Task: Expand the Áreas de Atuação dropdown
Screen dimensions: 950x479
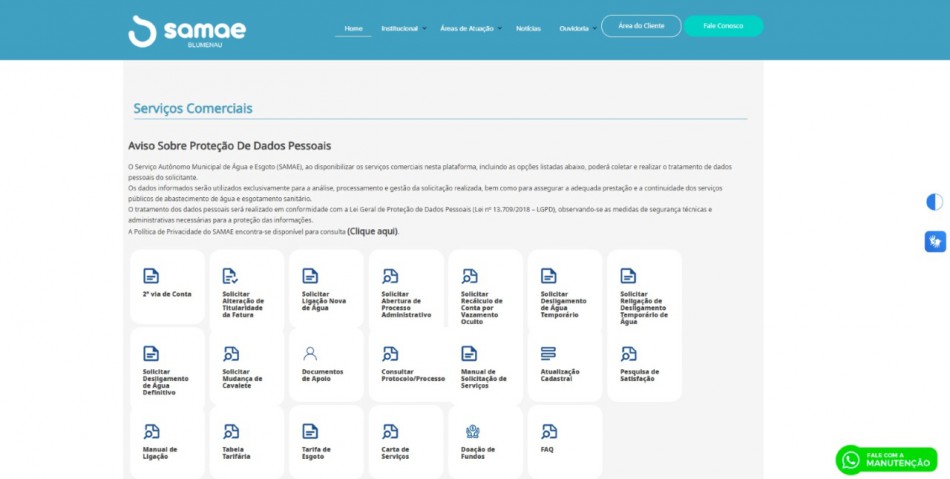Action: (x=469, y=28)
